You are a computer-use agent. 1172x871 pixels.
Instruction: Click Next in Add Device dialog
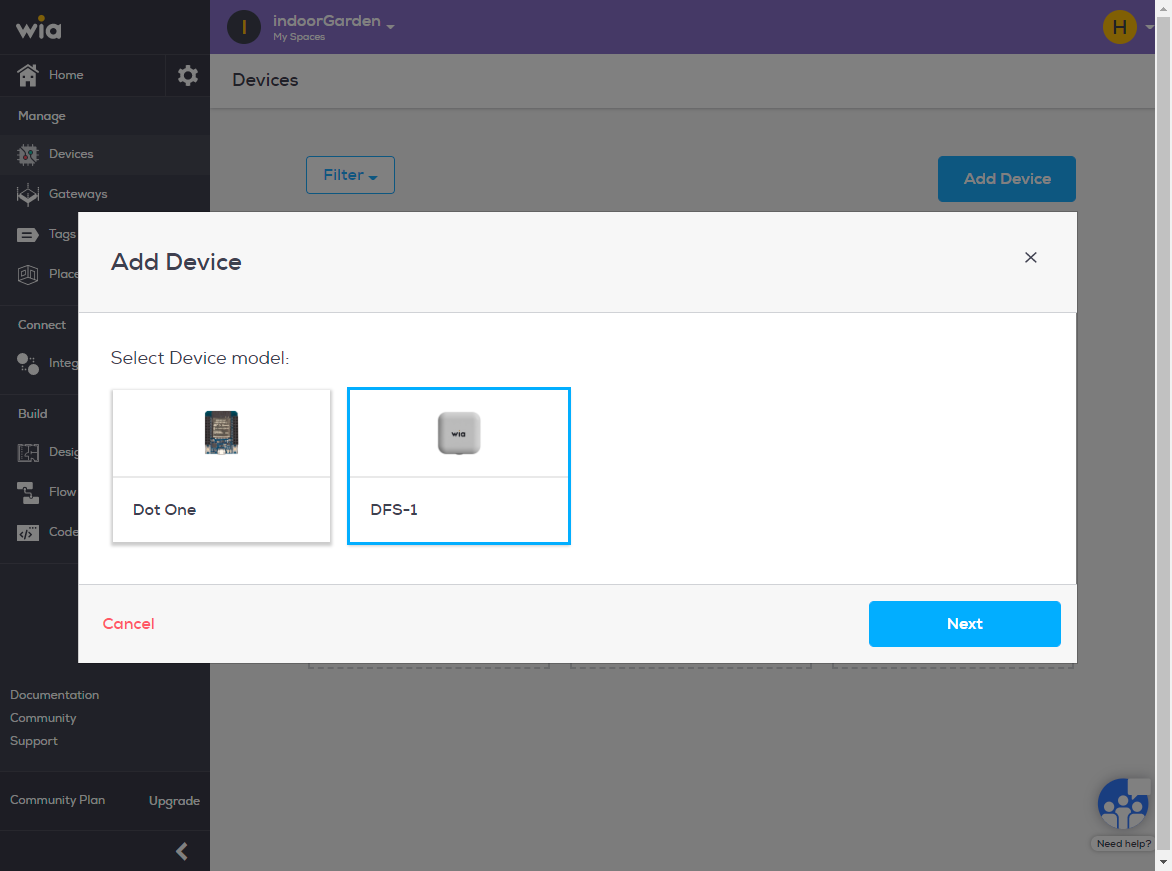[964, 624]
